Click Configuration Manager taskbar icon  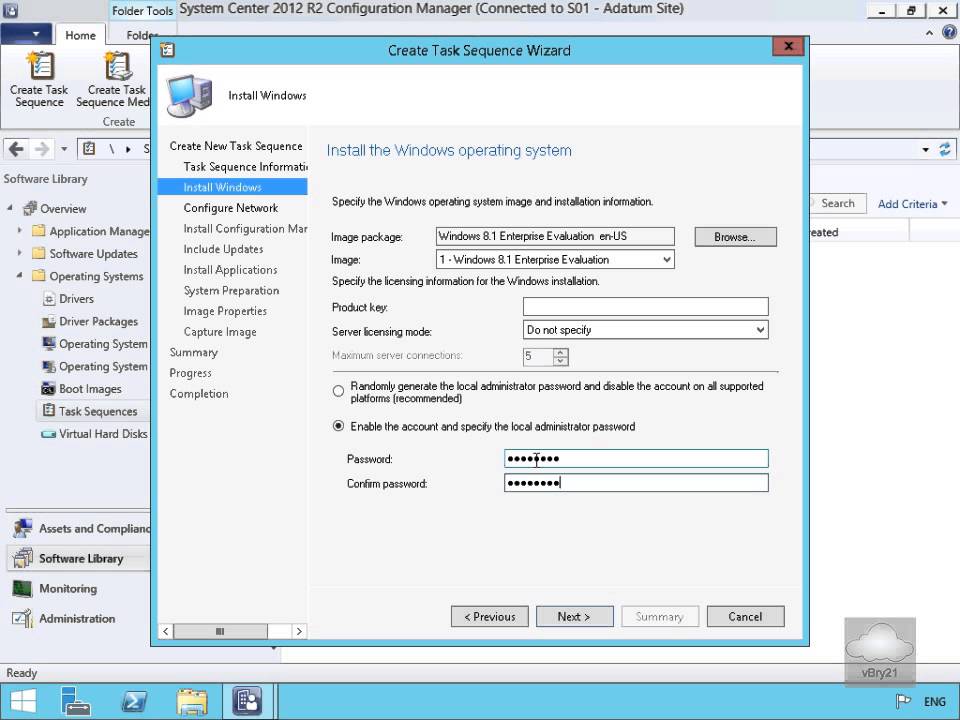click(x=247, y=700)
